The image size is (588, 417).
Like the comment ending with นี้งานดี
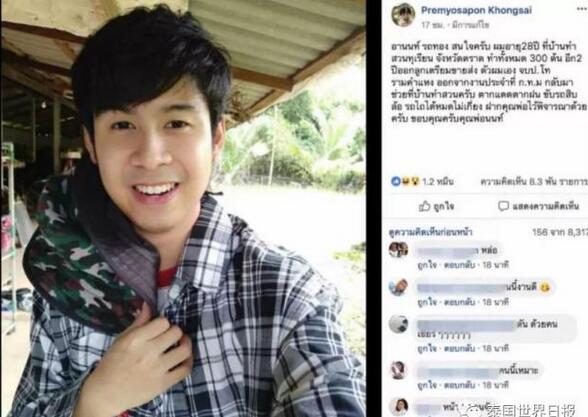tap(427, 302)
